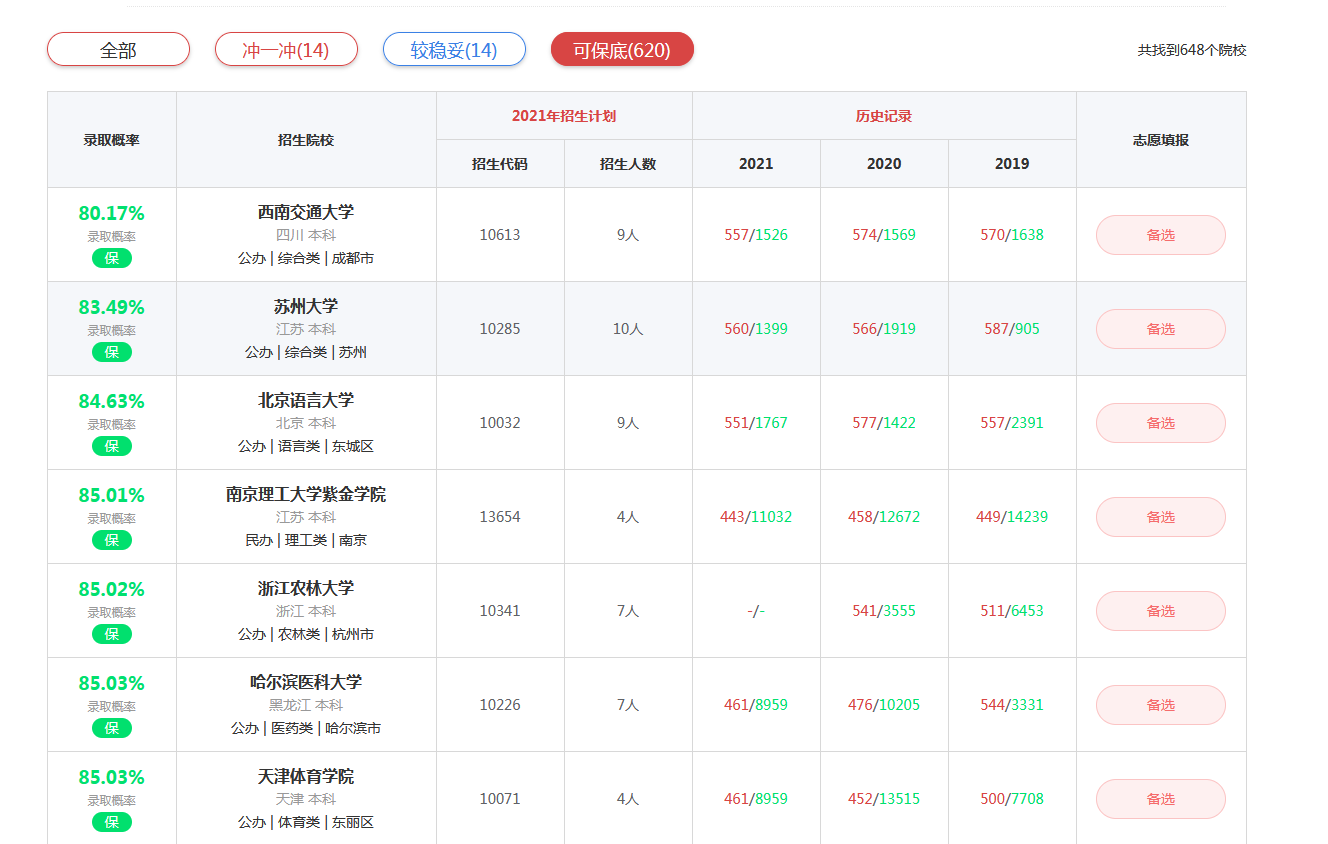Click the 566/1919 record for 苏州大学

(884, 329)
